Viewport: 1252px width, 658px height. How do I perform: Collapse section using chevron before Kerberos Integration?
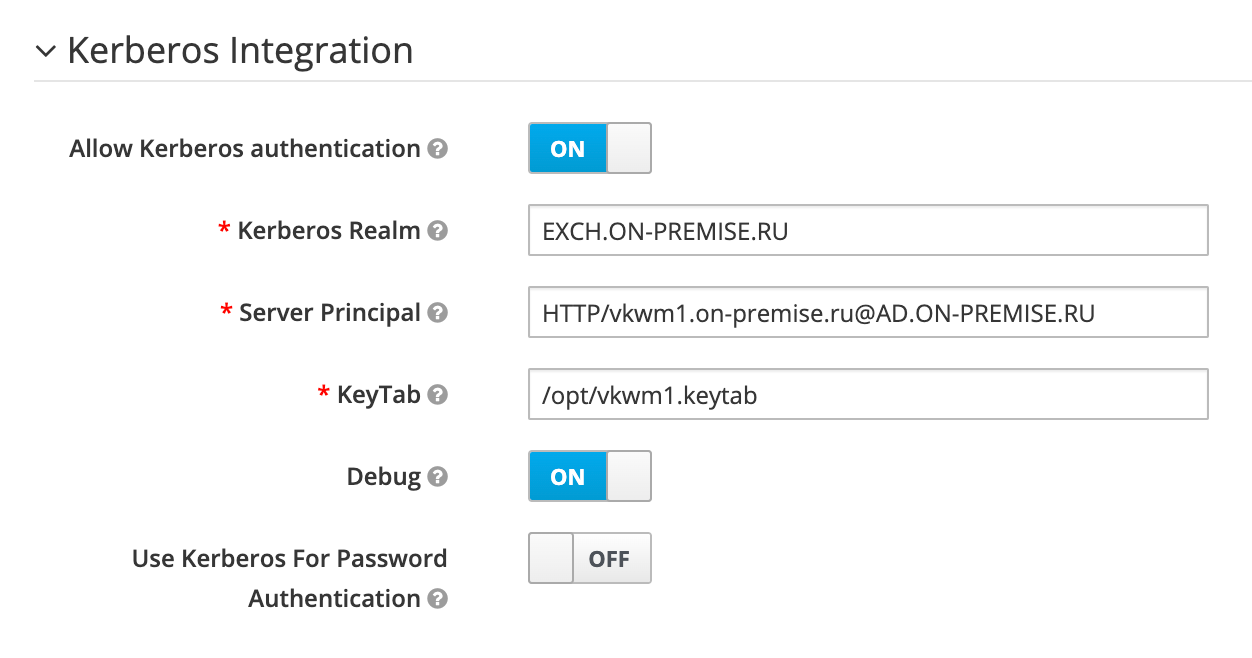pos(45,50)
